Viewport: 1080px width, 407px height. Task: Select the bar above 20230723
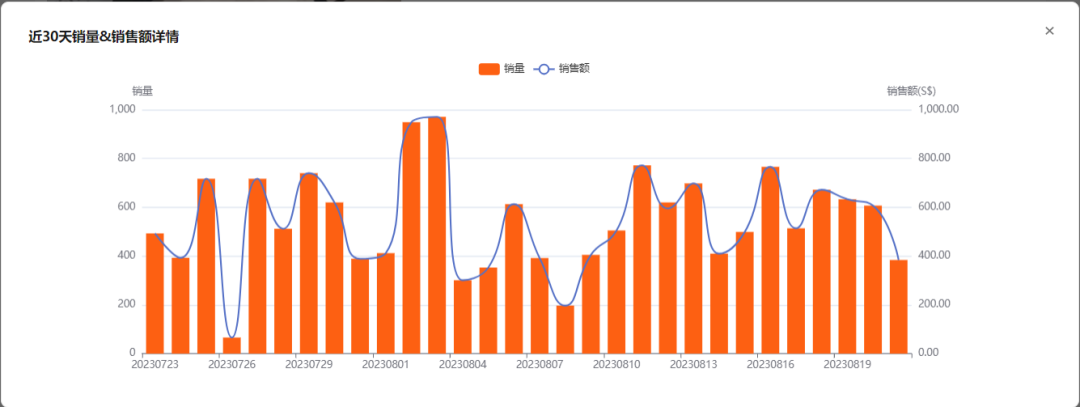(155, 293)
